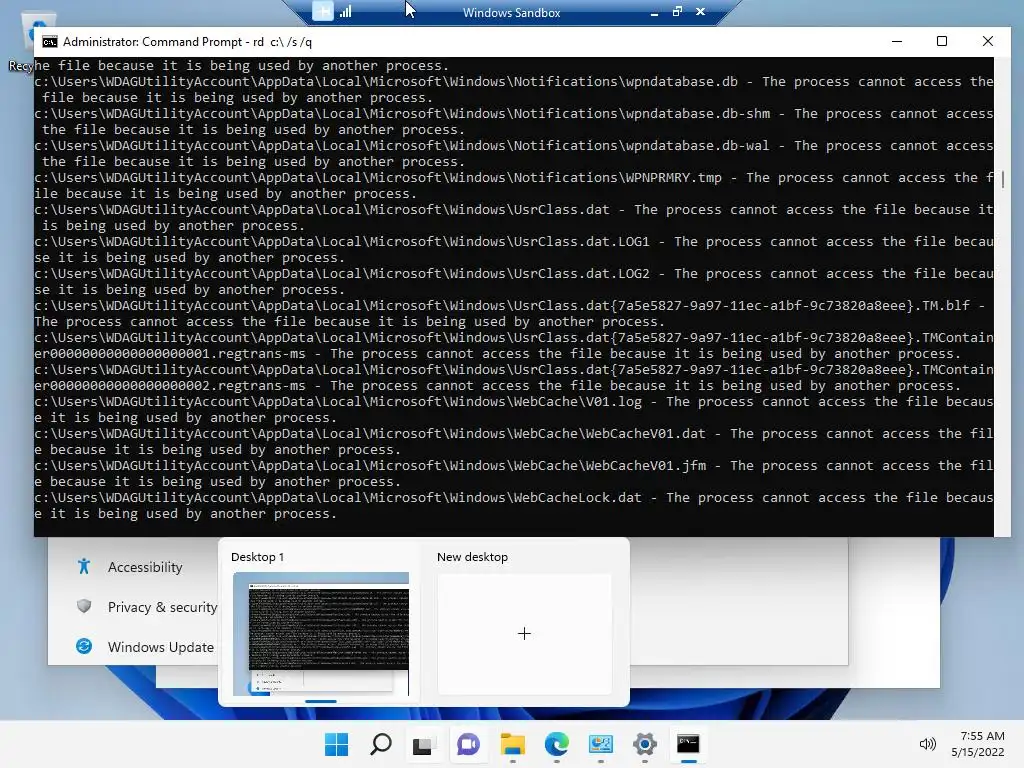1024x768 pixels.
Task: Launch Microsoft Edge from the taskbar
Action: coord(556,744)
